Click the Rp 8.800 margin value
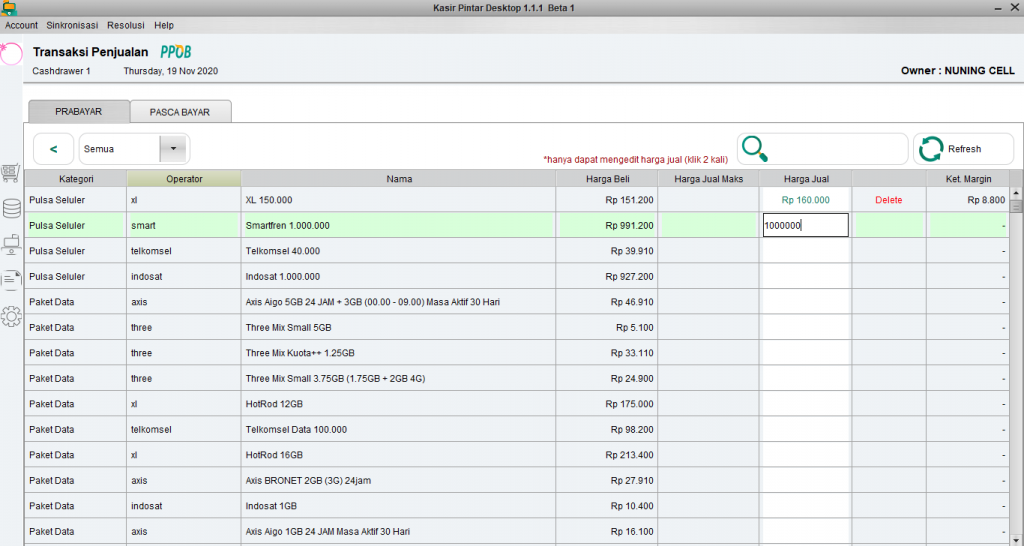Viewport: 1024px width, 546px height. tap(986, 200)
